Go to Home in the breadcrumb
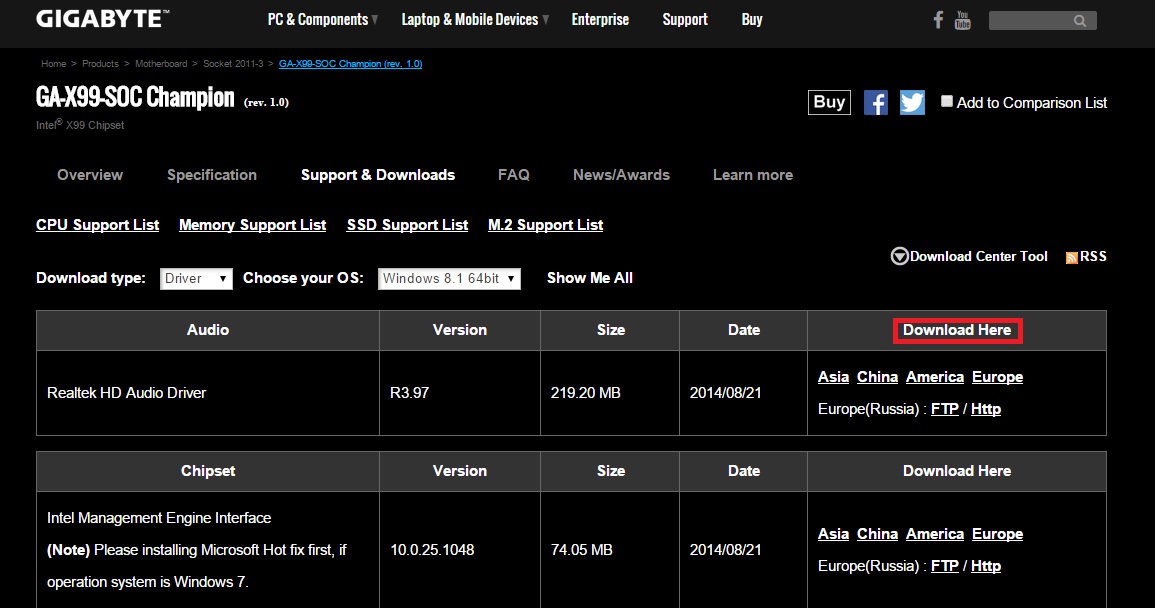Screen dimensions: 1155x608 [54, 64]
